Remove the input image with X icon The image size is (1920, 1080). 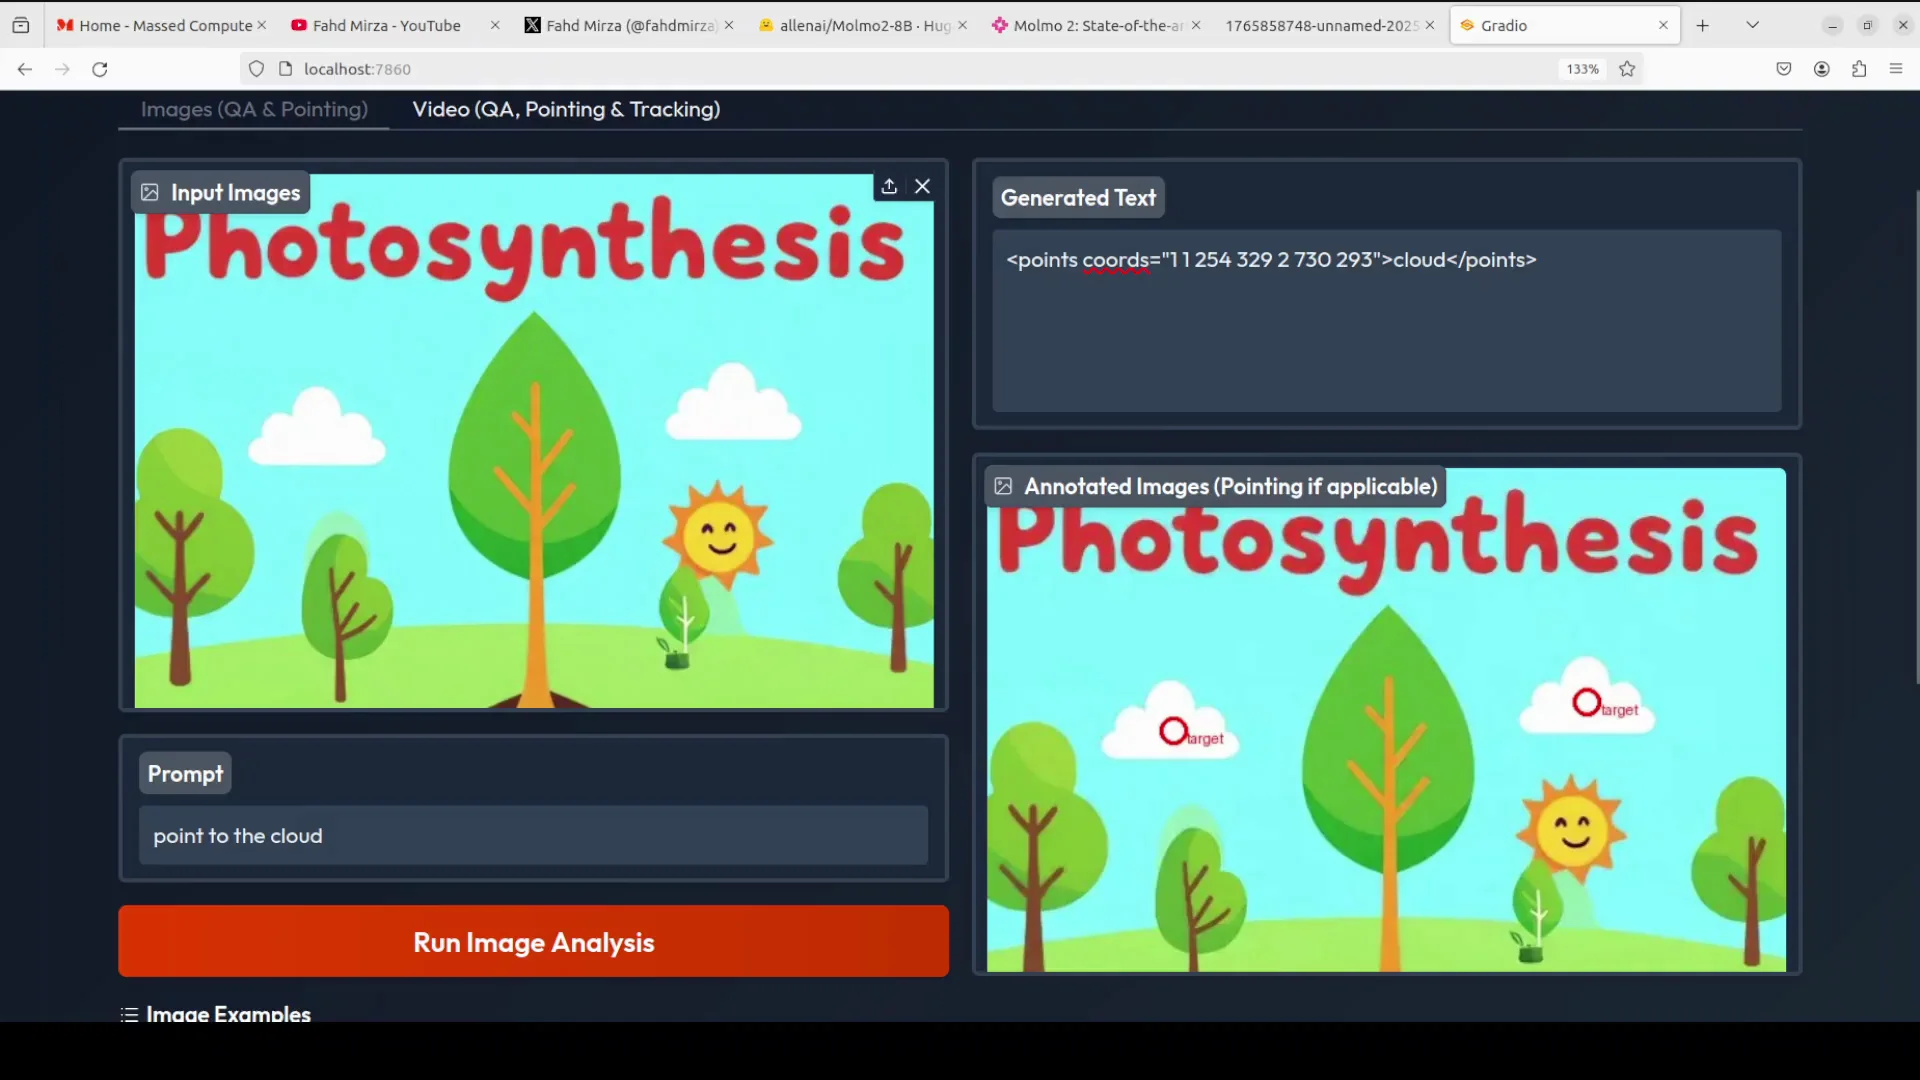coord(923,187)
